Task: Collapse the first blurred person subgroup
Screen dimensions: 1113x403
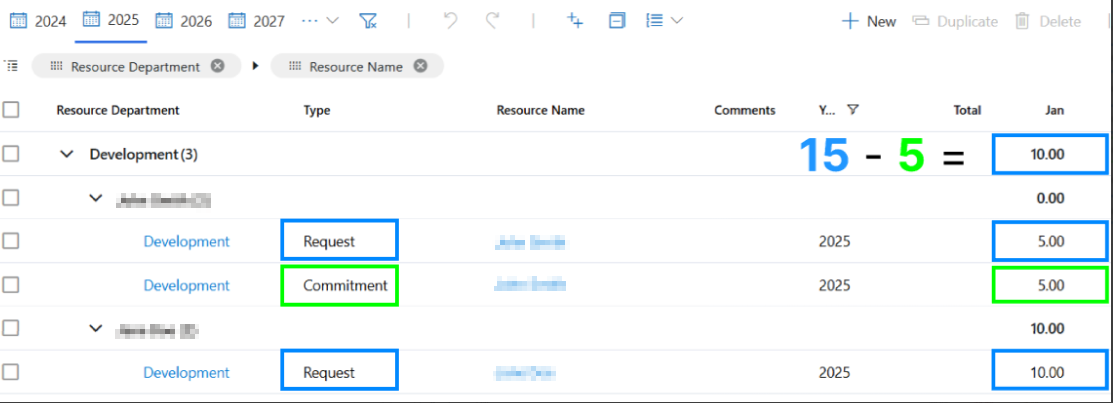Action: coord(96,198)
